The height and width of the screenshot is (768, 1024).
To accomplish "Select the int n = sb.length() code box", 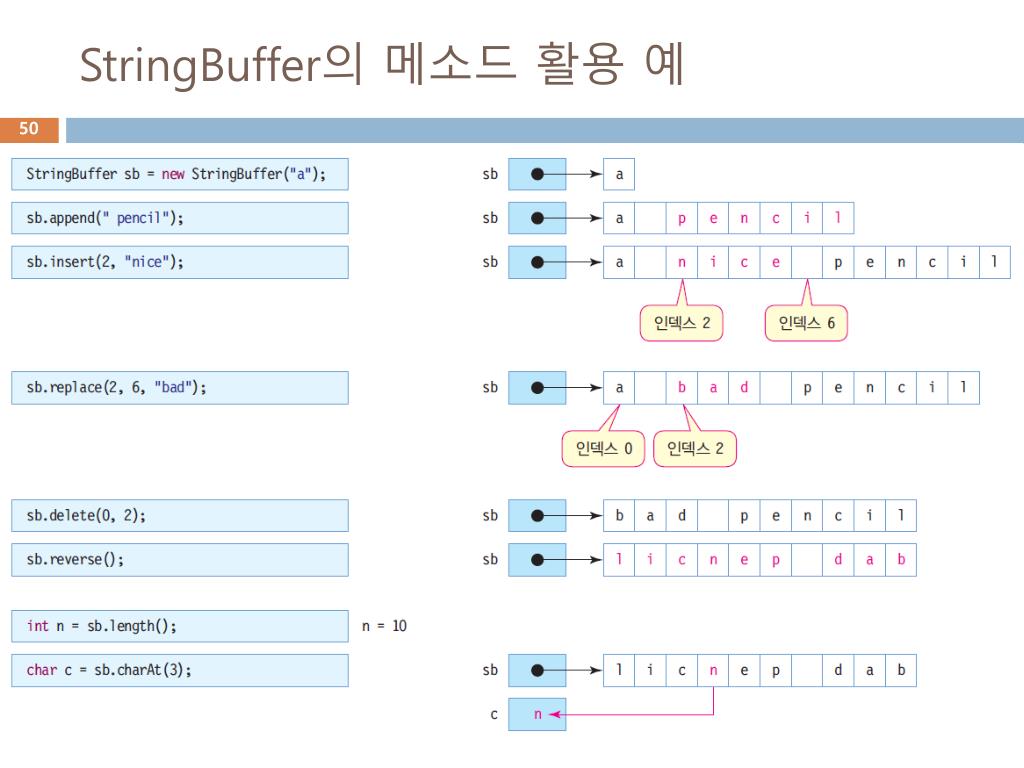I will [x=180, y=626].
